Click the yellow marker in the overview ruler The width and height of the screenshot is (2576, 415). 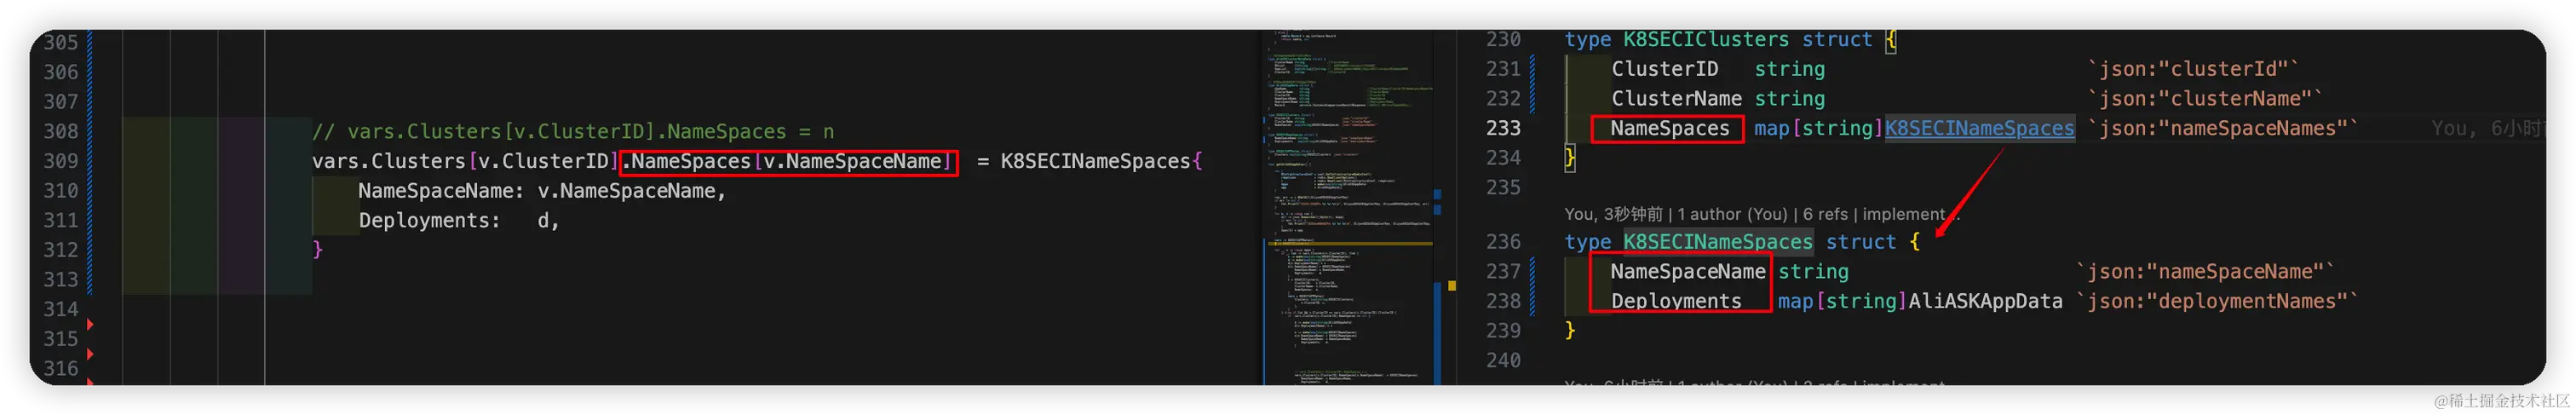point(1451,286)
